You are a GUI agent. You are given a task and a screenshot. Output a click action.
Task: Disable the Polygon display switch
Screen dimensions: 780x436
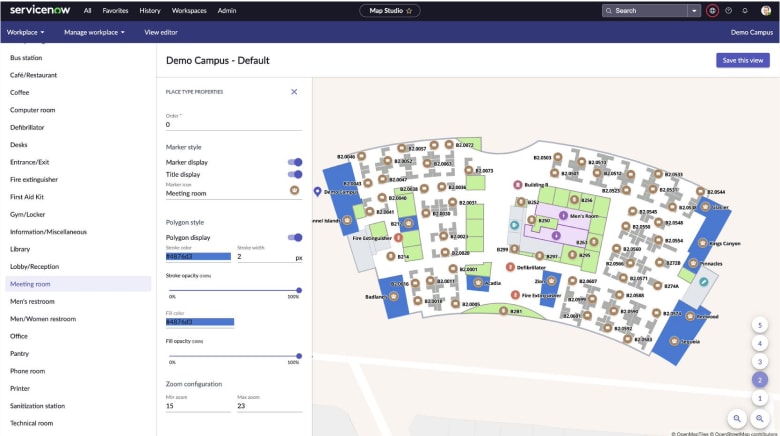tap(295, 237)
